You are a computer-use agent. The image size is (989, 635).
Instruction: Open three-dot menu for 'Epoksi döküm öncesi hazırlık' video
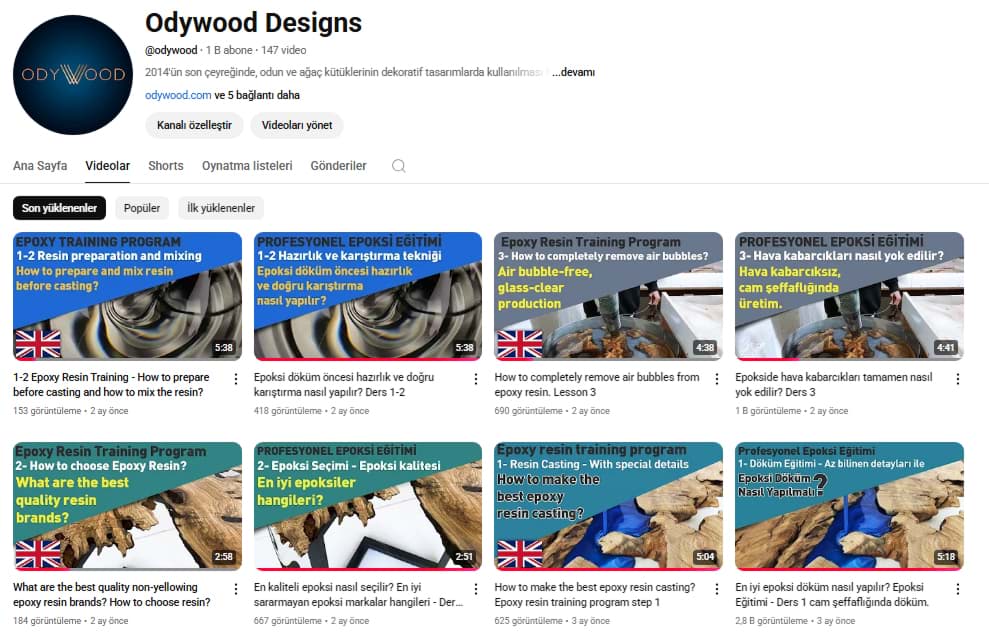(x=476, y=378)
